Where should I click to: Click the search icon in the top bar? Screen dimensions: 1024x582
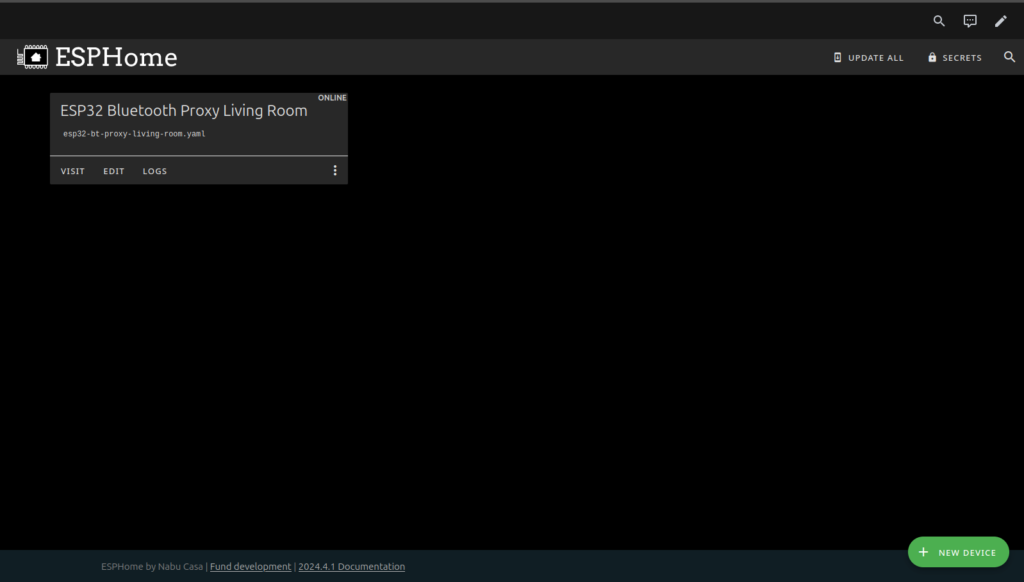[939, 21]
